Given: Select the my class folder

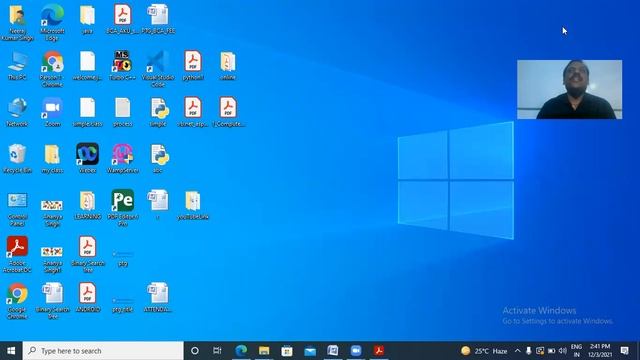Looking at the screenshot, I should click(52, 158).
